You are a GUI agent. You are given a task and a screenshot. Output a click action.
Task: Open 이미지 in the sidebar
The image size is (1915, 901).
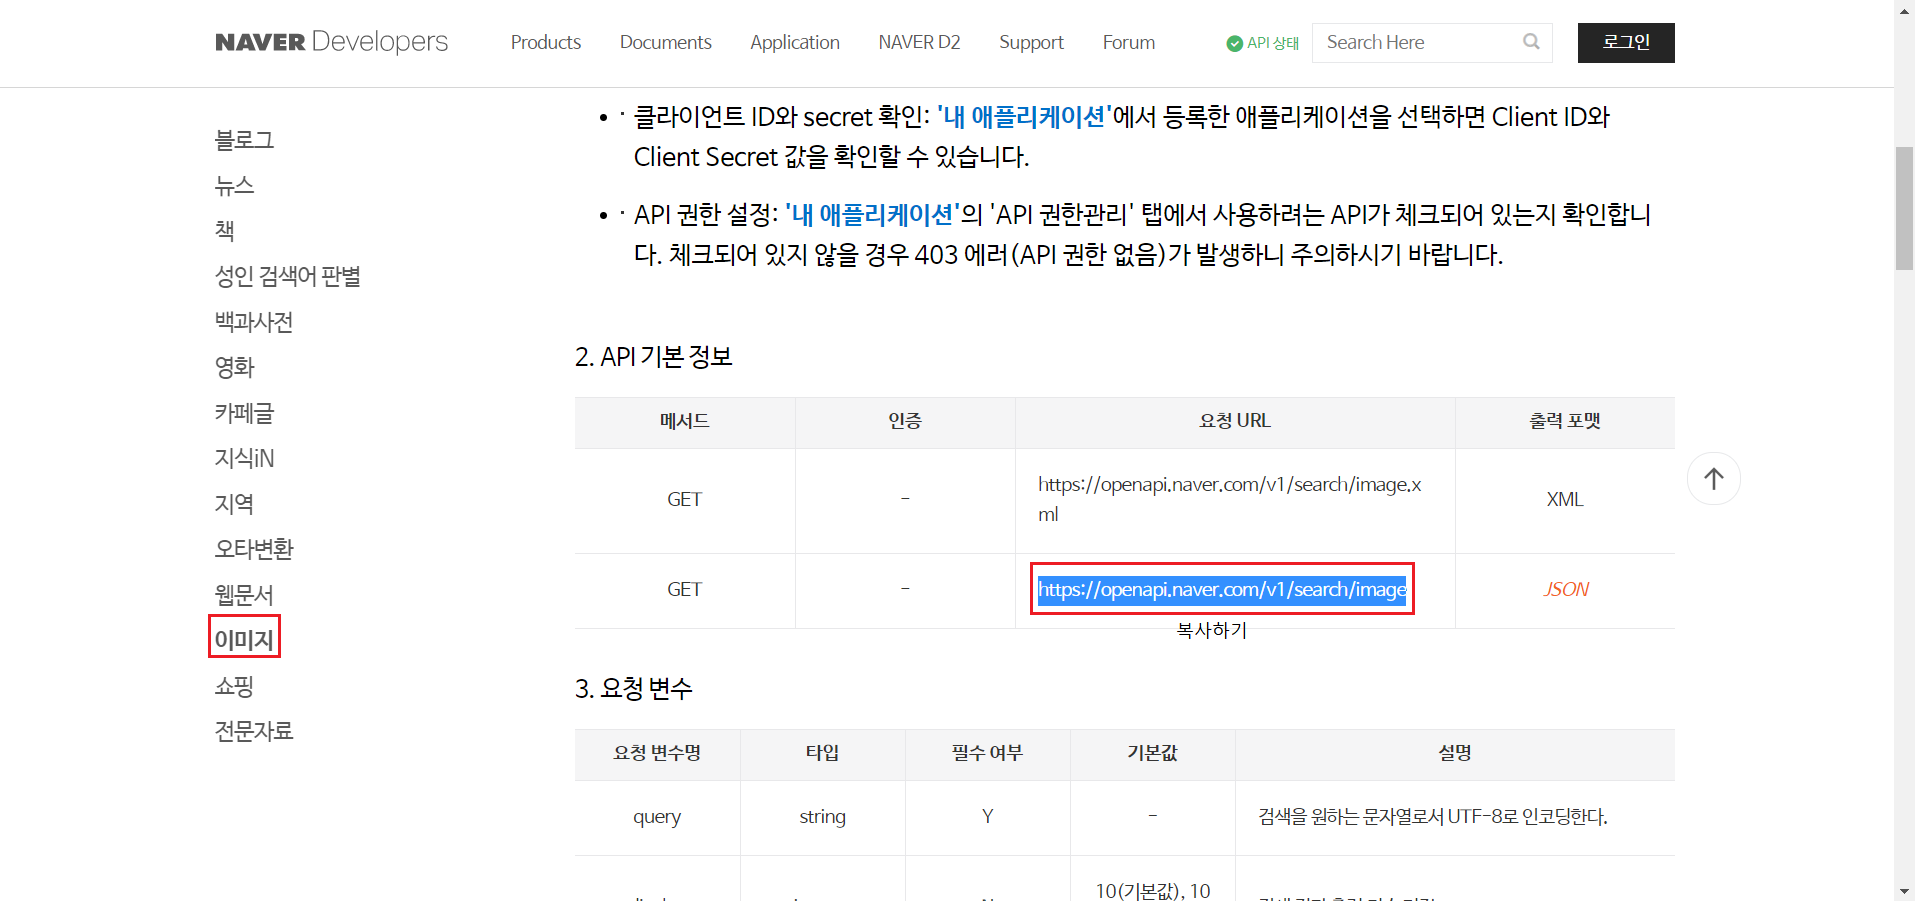coord(244,640)
